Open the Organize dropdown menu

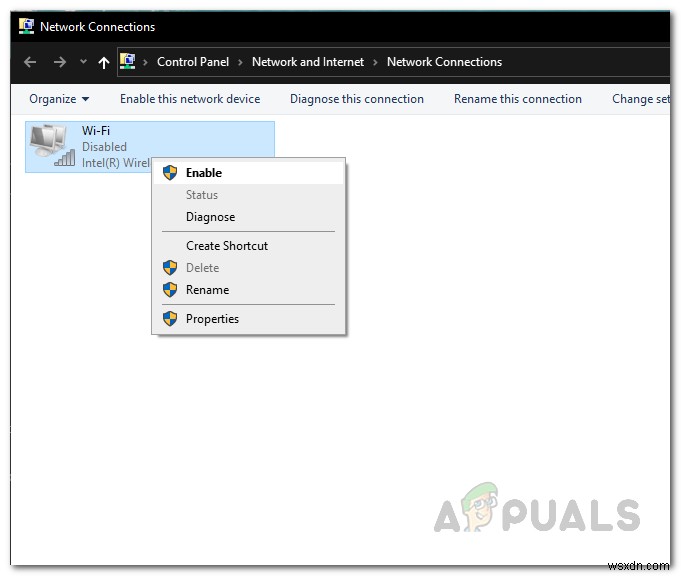click(59, 99)
